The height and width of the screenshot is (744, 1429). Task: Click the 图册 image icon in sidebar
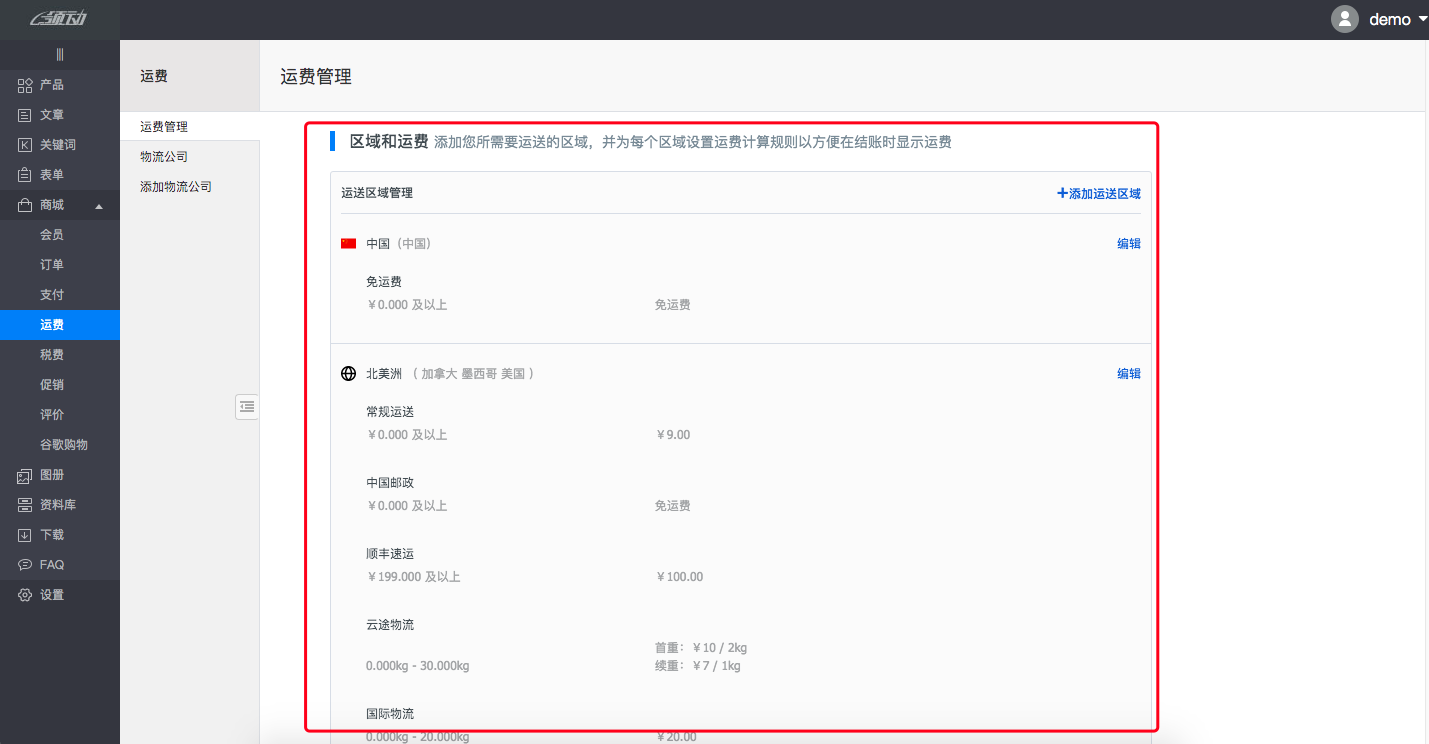tap(25, 475)
